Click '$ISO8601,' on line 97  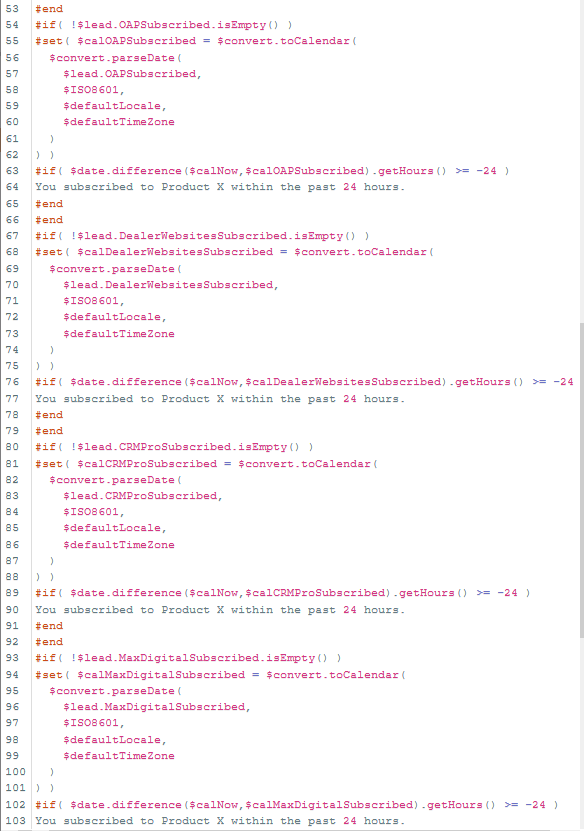tap(94, 722)
